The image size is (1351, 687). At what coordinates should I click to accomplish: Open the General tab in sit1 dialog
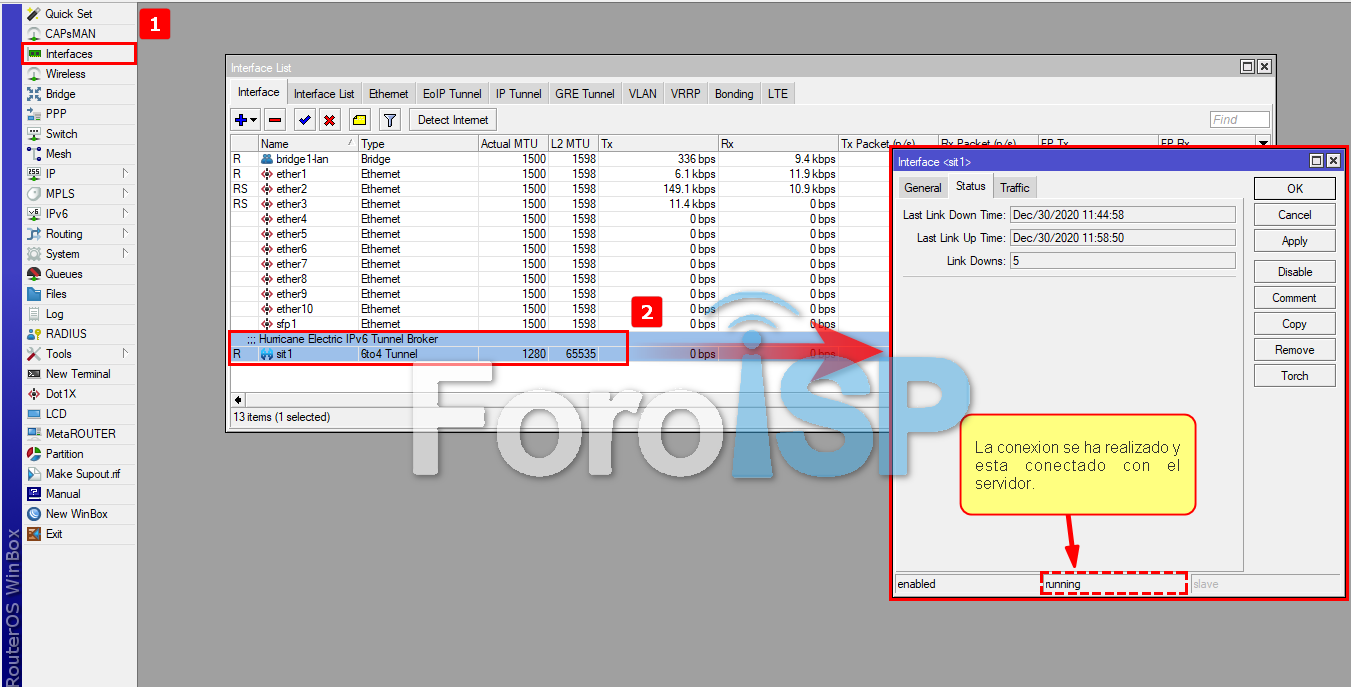tap(922, 187)
